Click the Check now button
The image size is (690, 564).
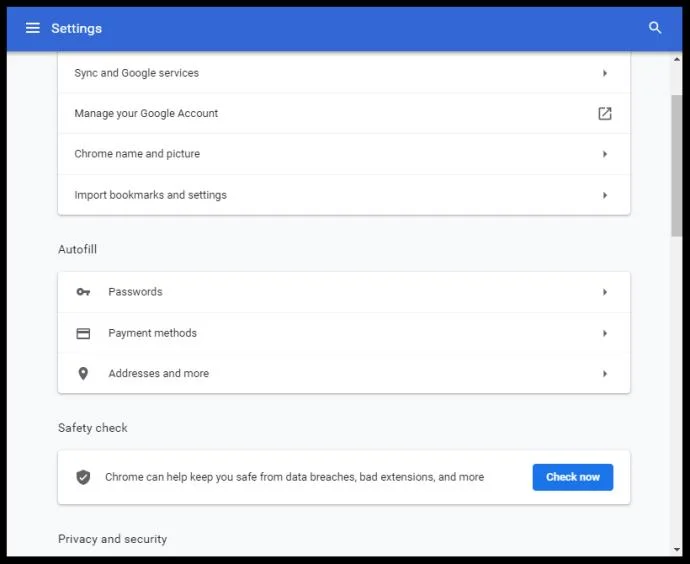point(573,477)
